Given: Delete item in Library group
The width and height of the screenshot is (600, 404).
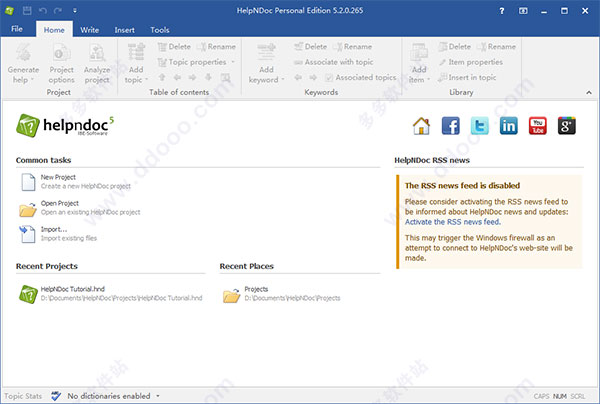Looking at the screenshot, I should pos(455,47).
